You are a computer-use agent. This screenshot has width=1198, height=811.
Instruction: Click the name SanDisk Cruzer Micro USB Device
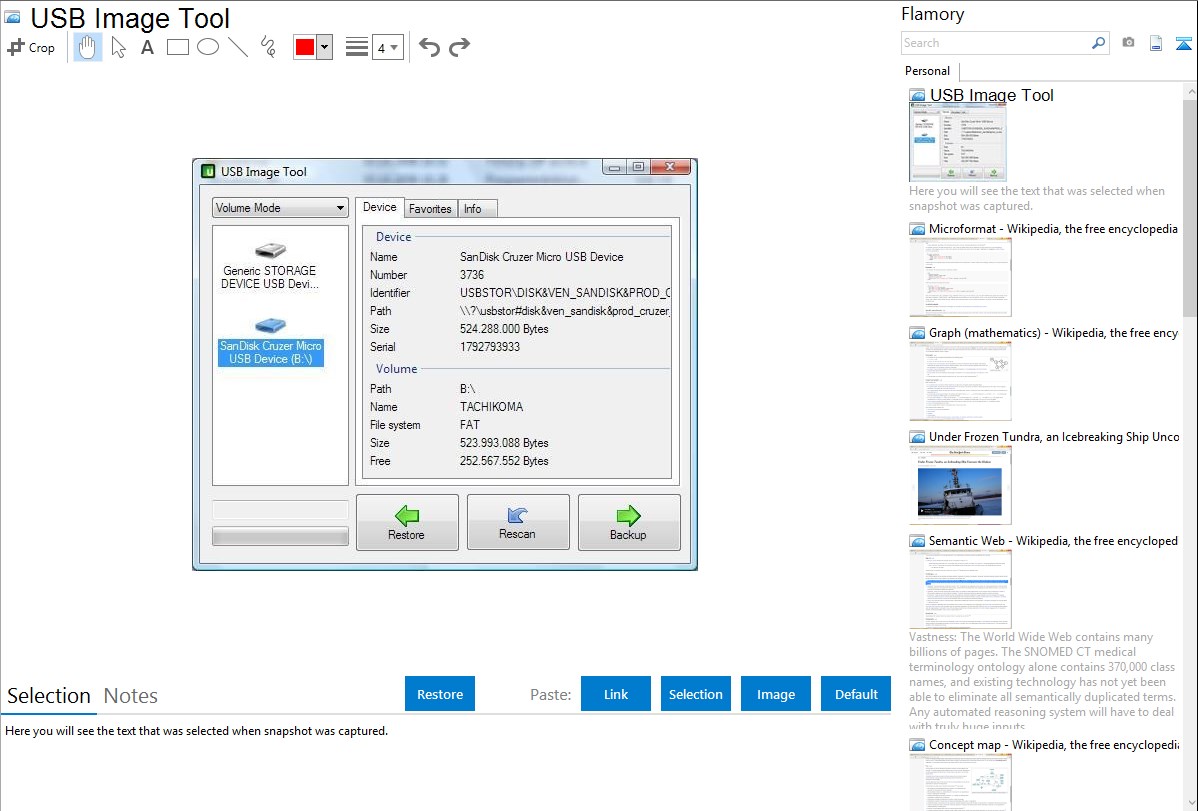542,257
